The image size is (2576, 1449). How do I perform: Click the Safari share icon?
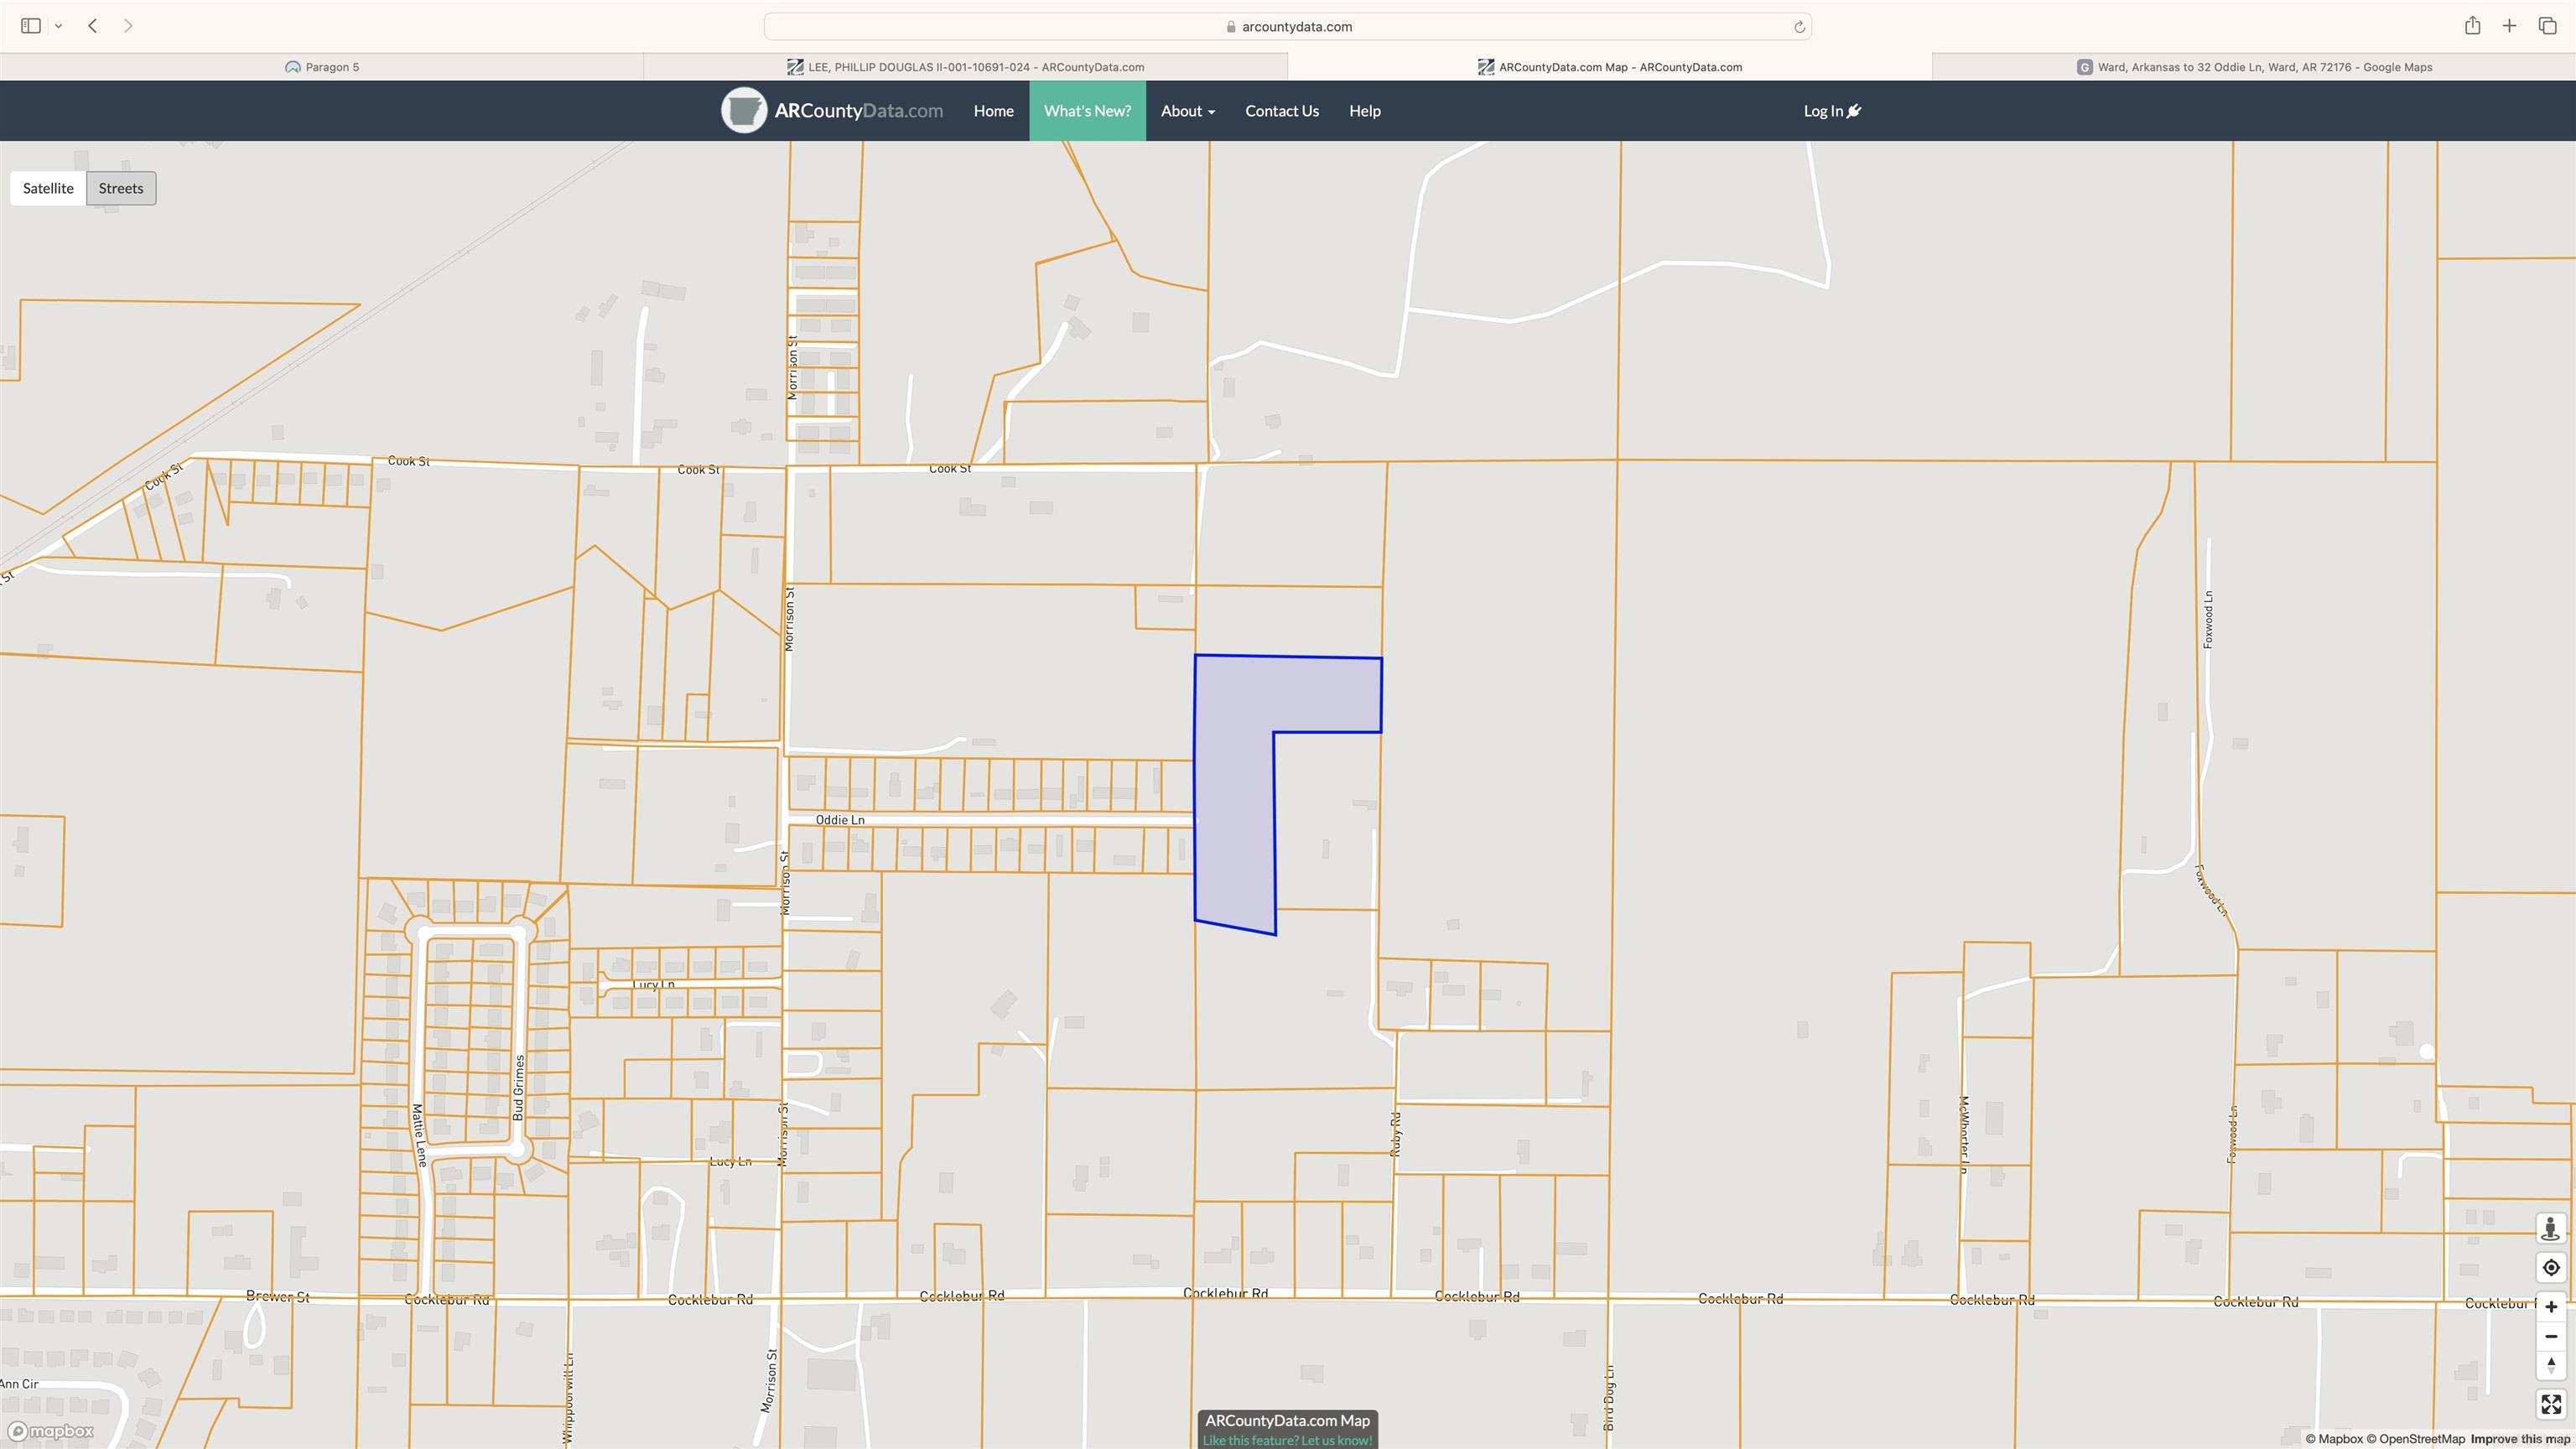pyautogui.click(x=2472, y=26)
